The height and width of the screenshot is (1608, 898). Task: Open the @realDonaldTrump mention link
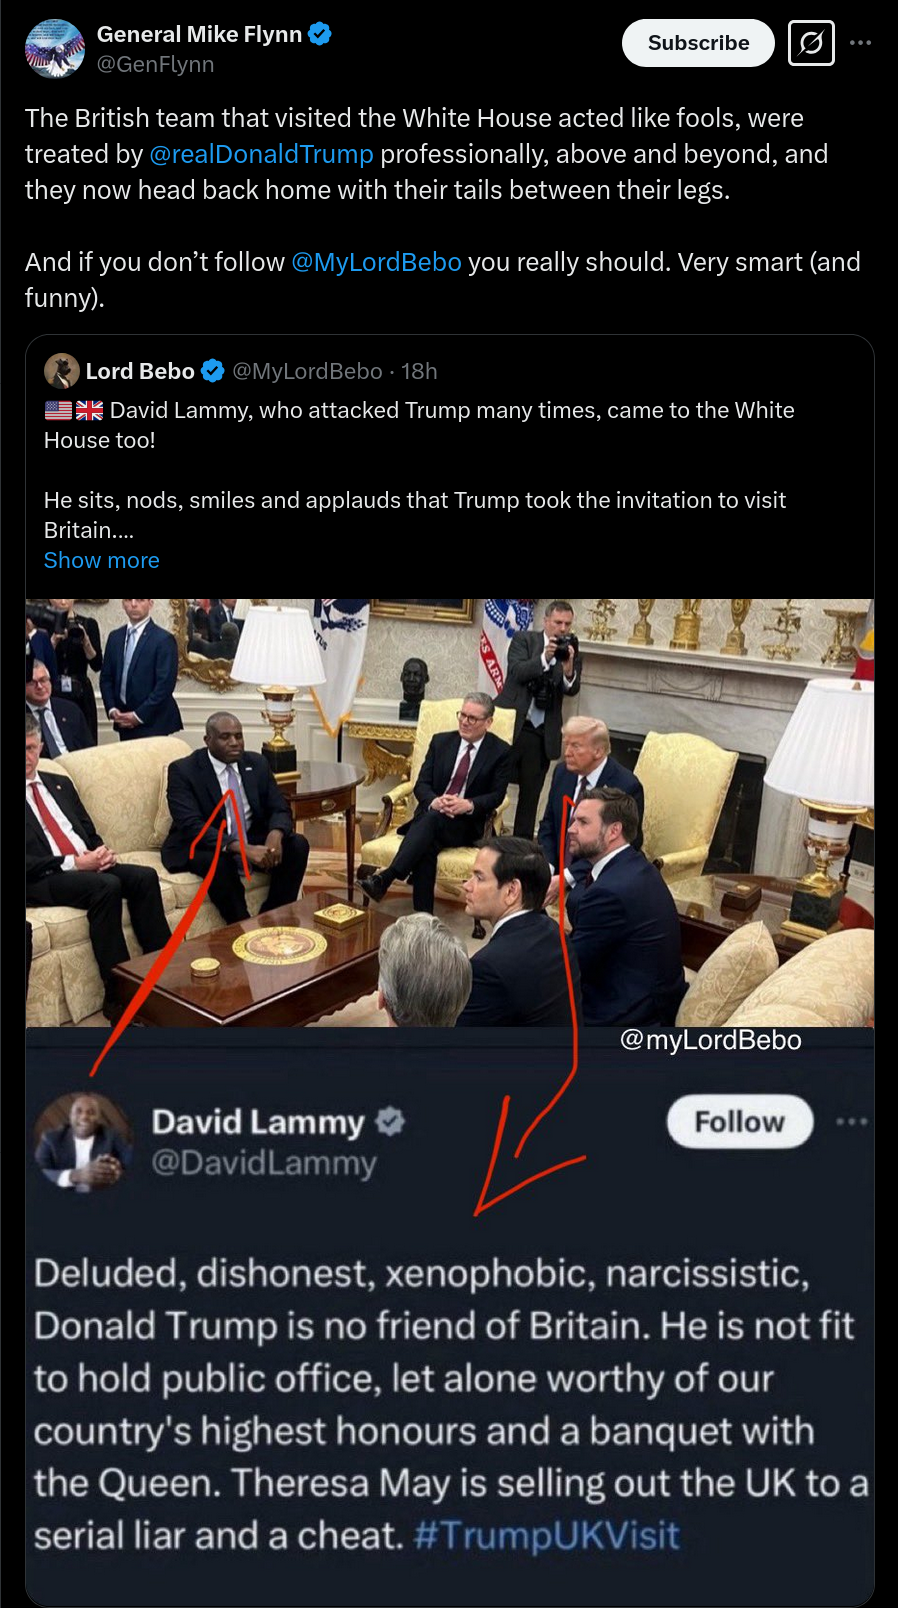[261, 154]
